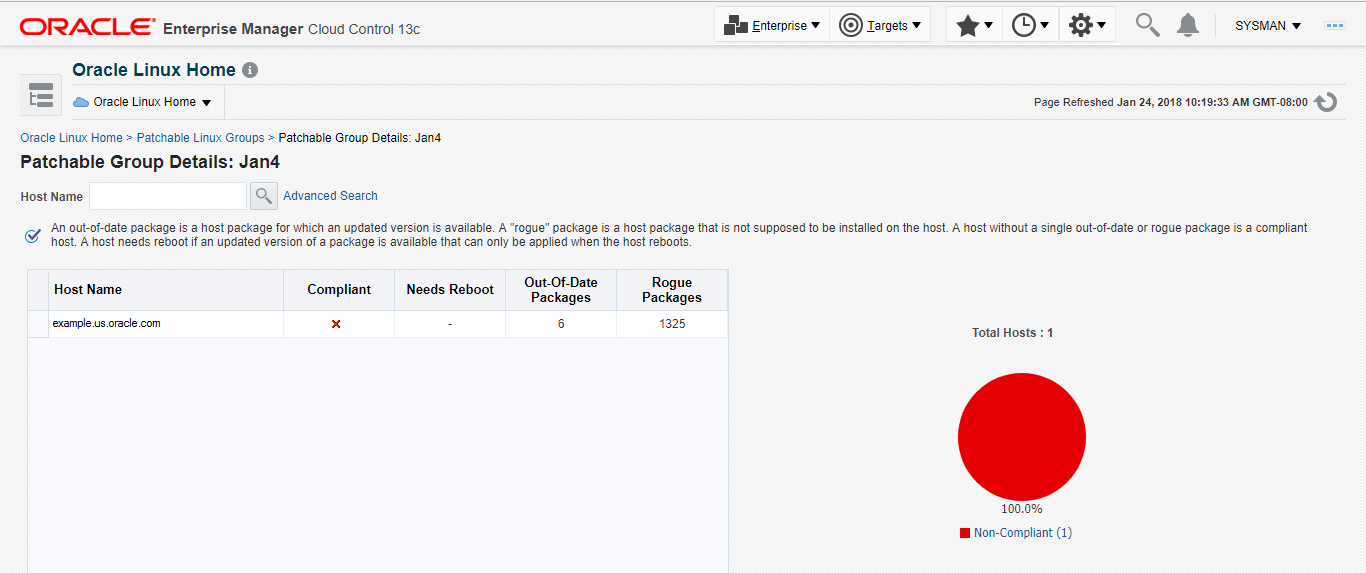The image size is (1366, 573).
Task: Click the global search magnifier icon
Action: click(x=1147, y=25)
